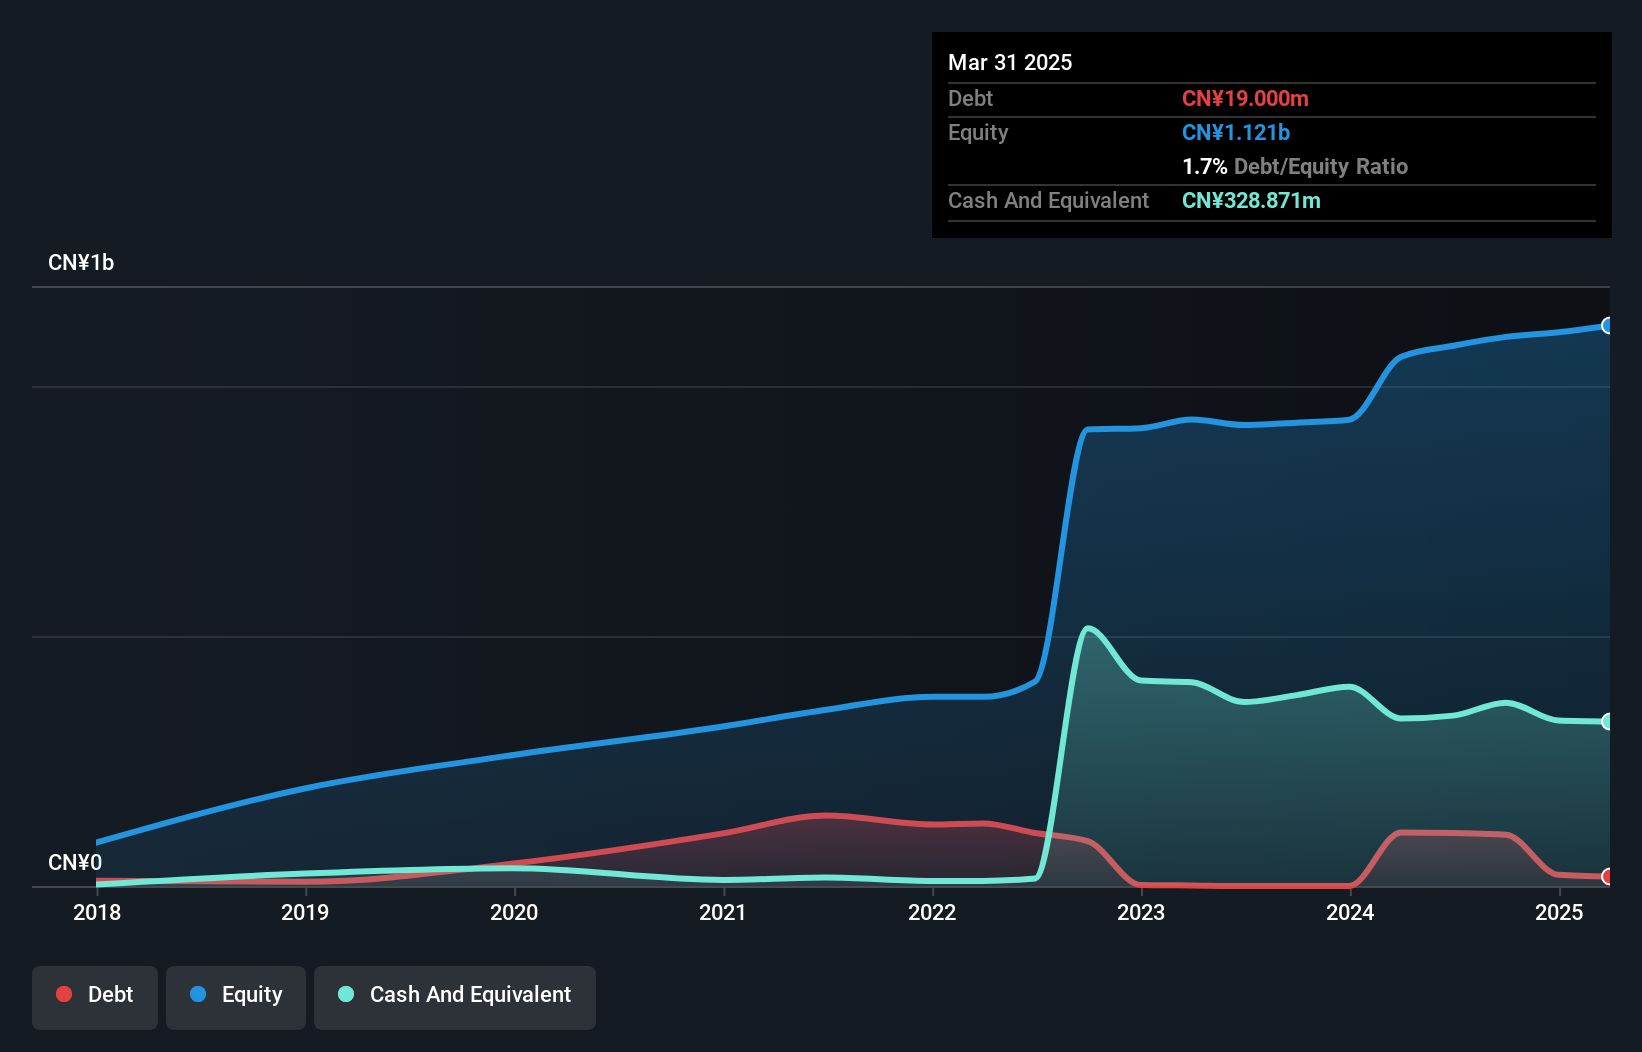
Task: Click the Cash And Equivalent end-of-line marker
Action: [x=1607, y=721]
